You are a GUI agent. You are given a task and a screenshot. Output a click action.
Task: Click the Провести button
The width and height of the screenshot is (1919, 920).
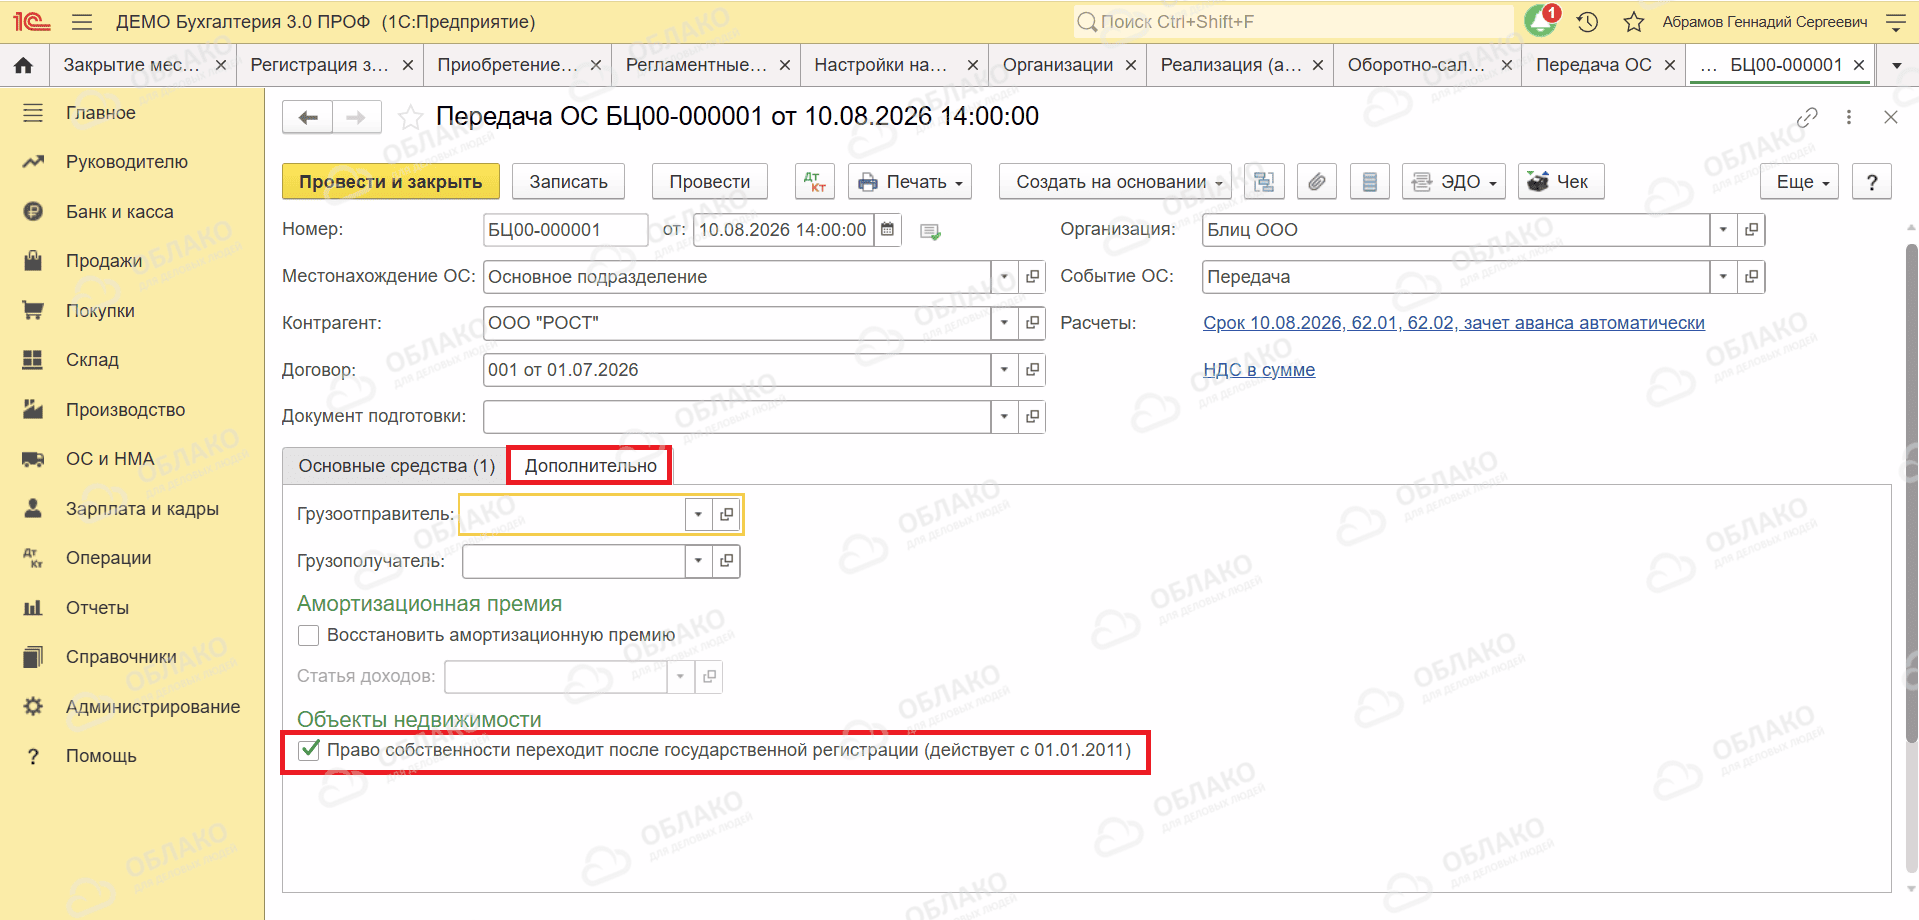709,182
